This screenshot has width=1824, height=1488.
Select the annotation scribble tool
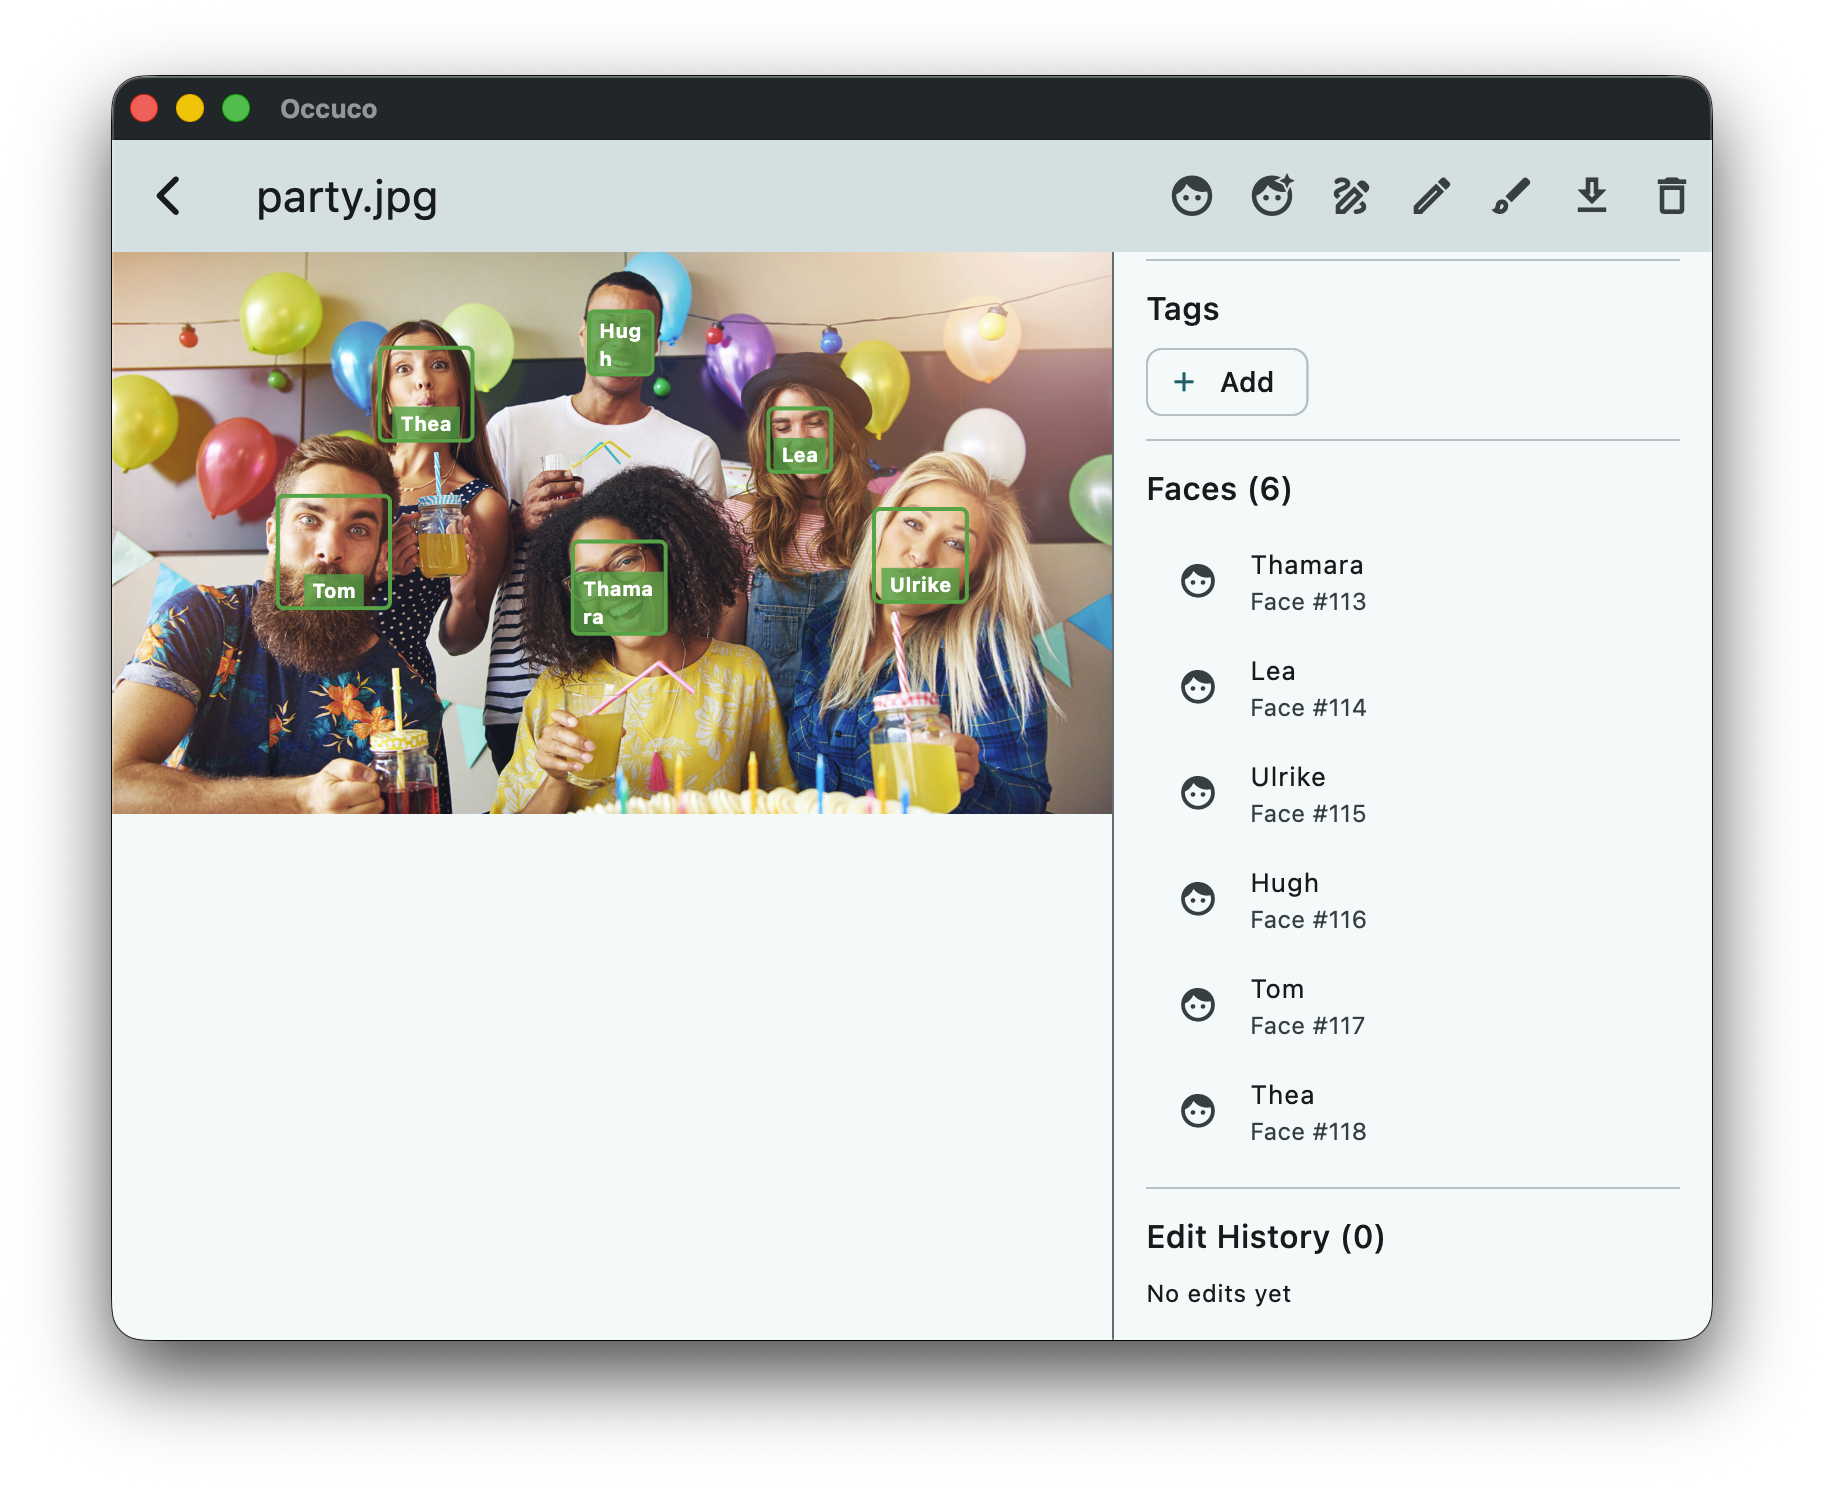click(x=1350, y=196)
